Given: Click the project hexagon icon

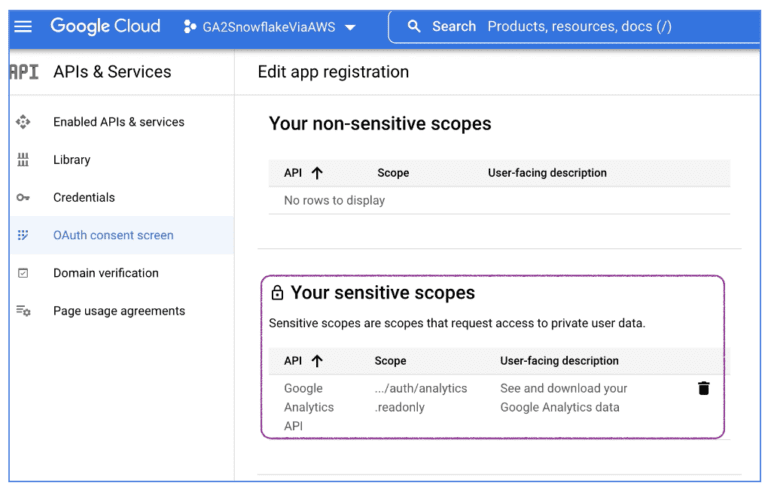Looking at the screenshot, I should (190, 26).
